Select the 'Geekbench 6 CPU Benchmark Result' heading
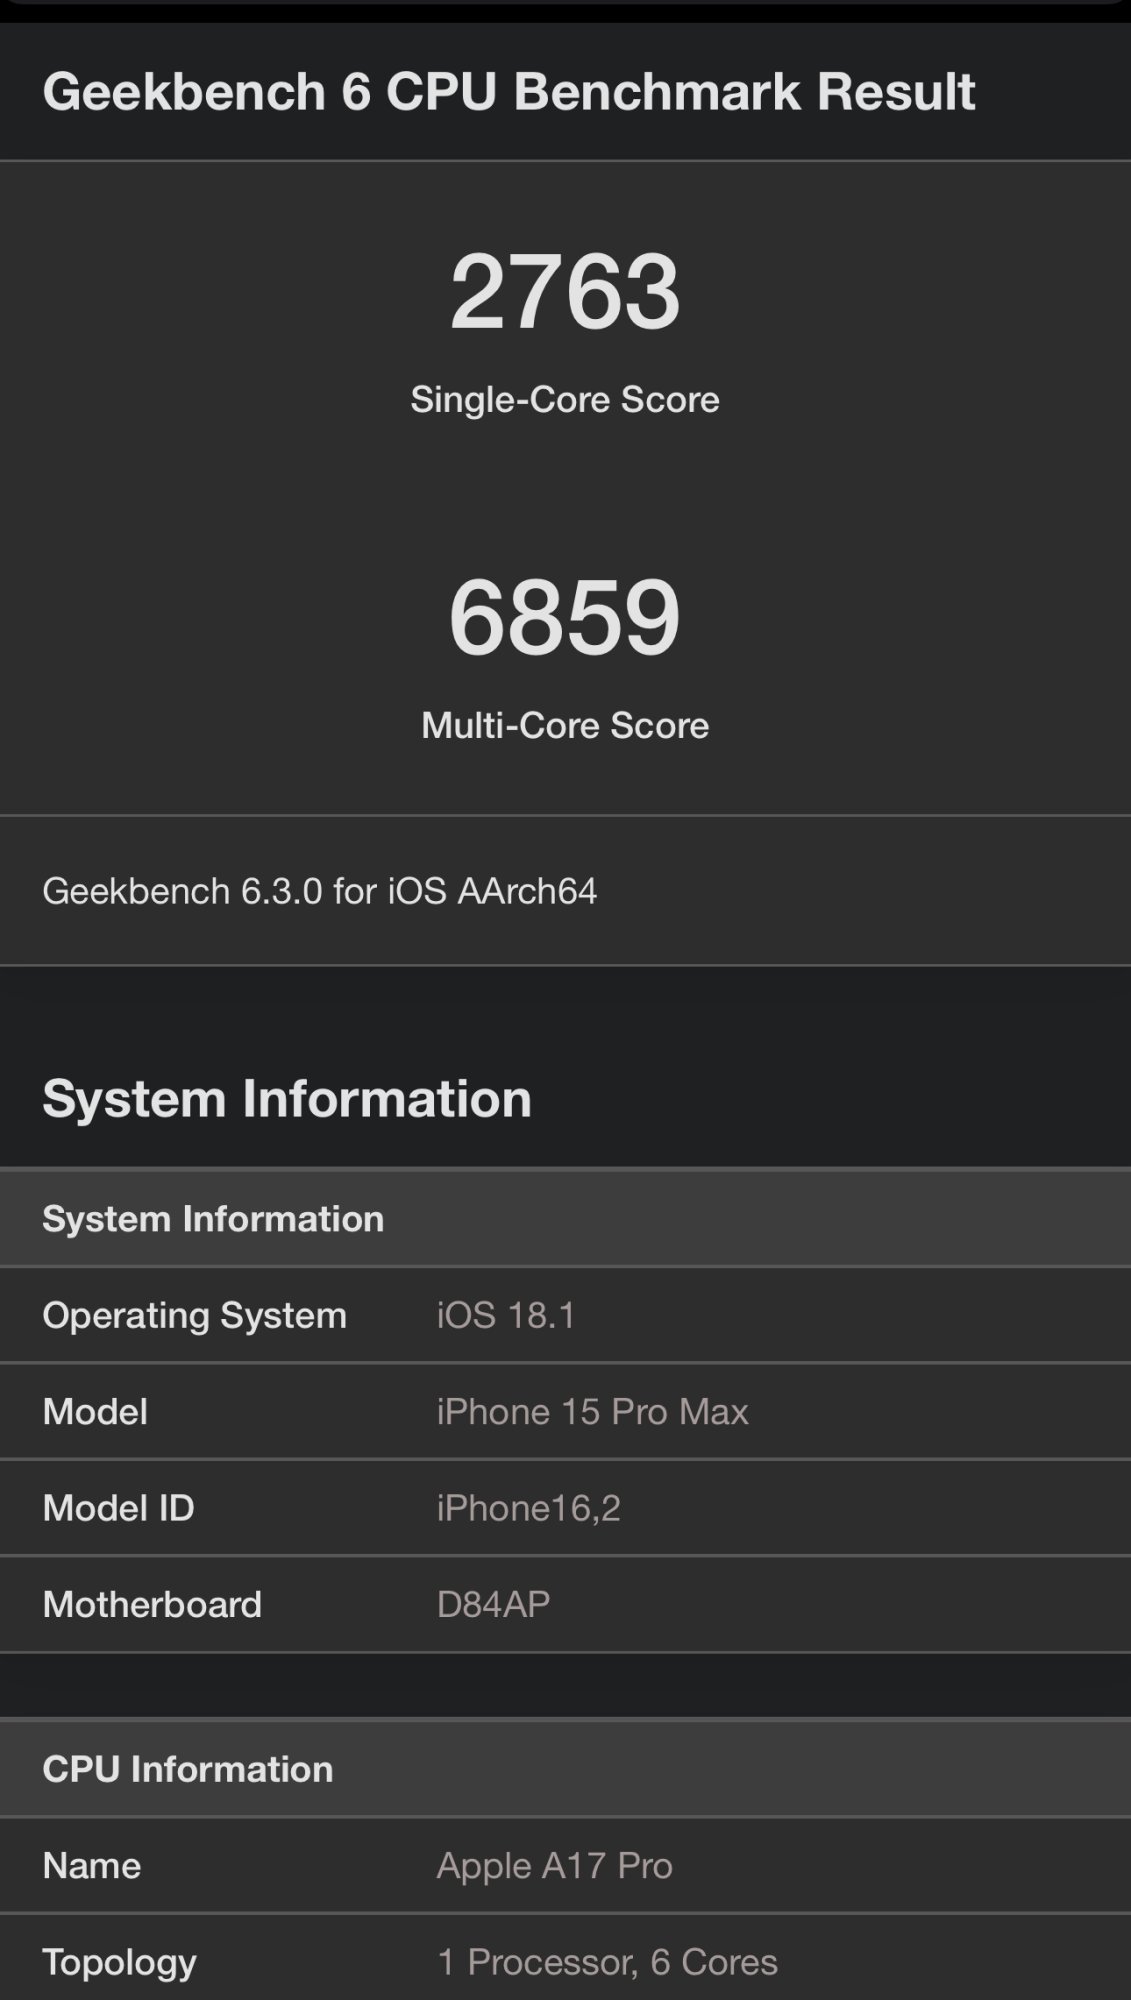This screenshot has width=1131, height=2000. point(508,92)
